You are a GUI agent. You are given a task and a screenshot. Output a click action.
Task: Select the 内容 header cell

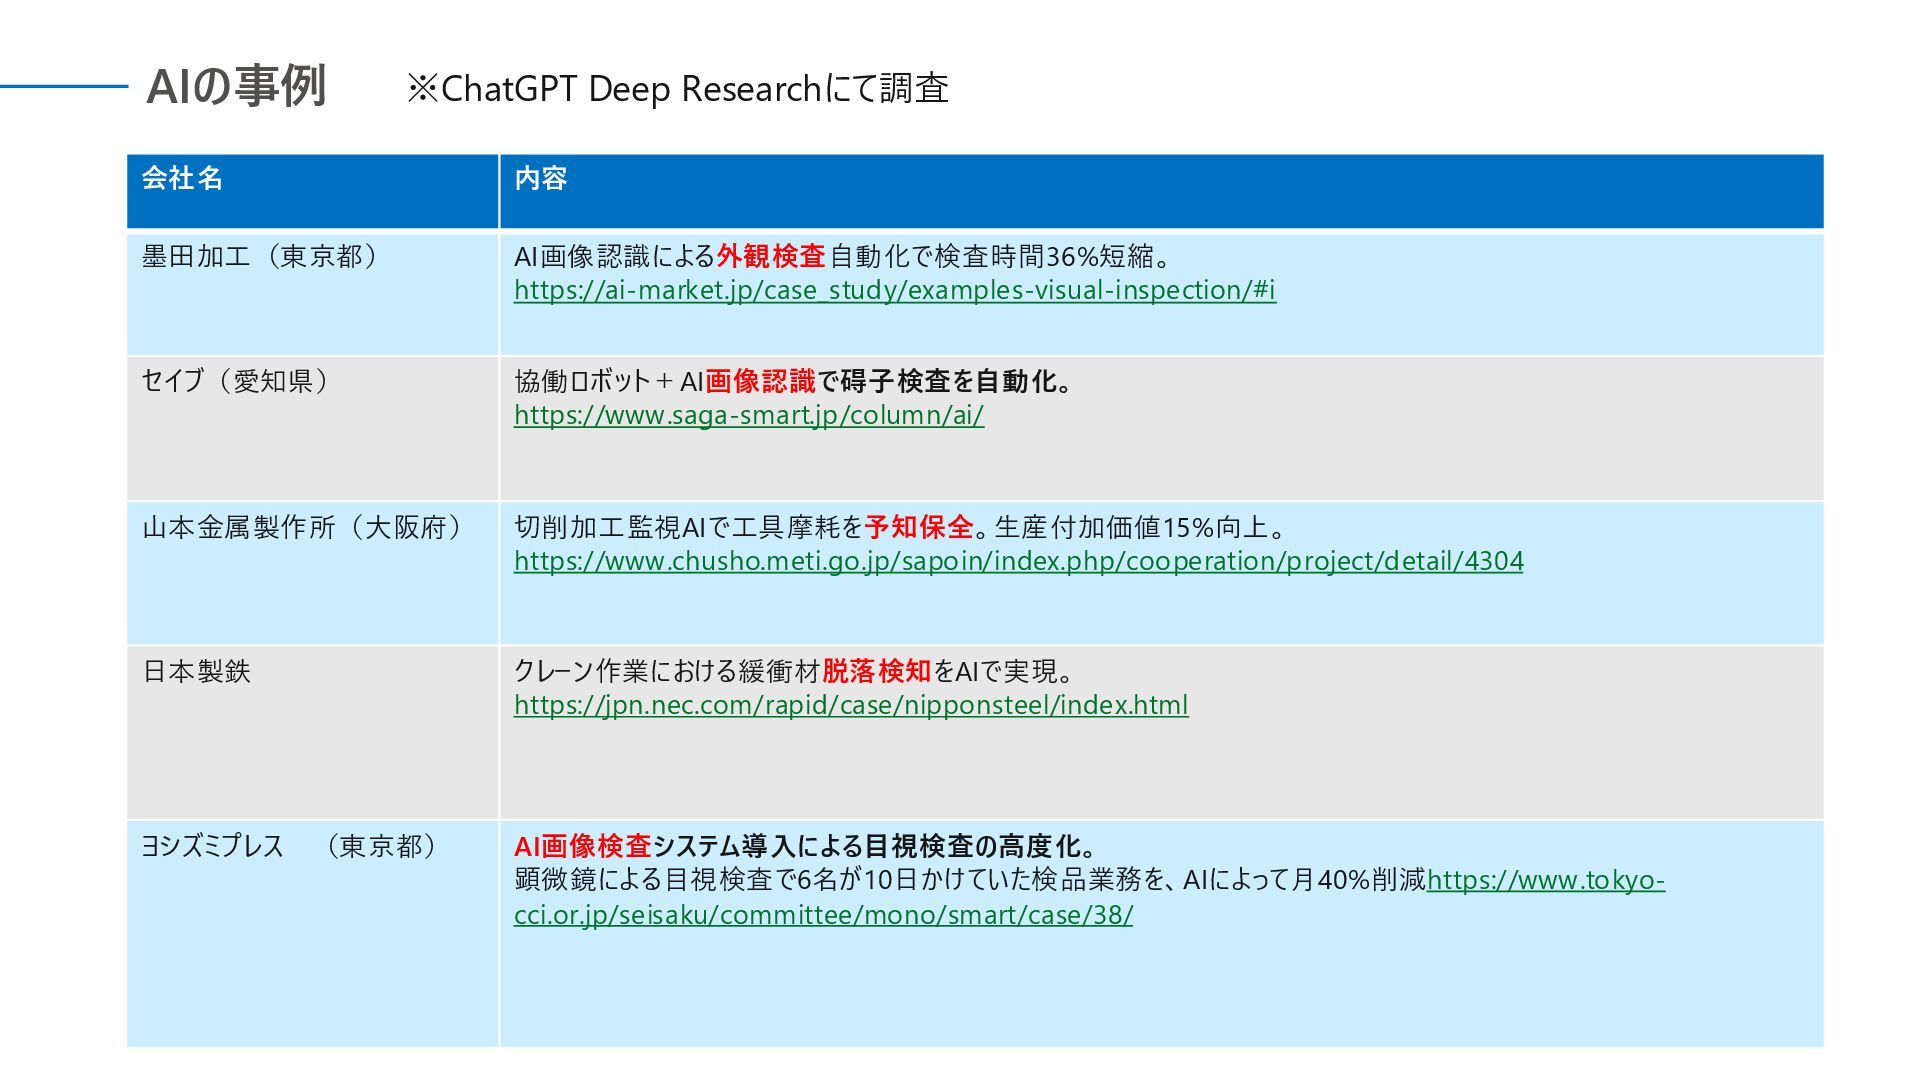pyautogui.click(x=540, y=178)
